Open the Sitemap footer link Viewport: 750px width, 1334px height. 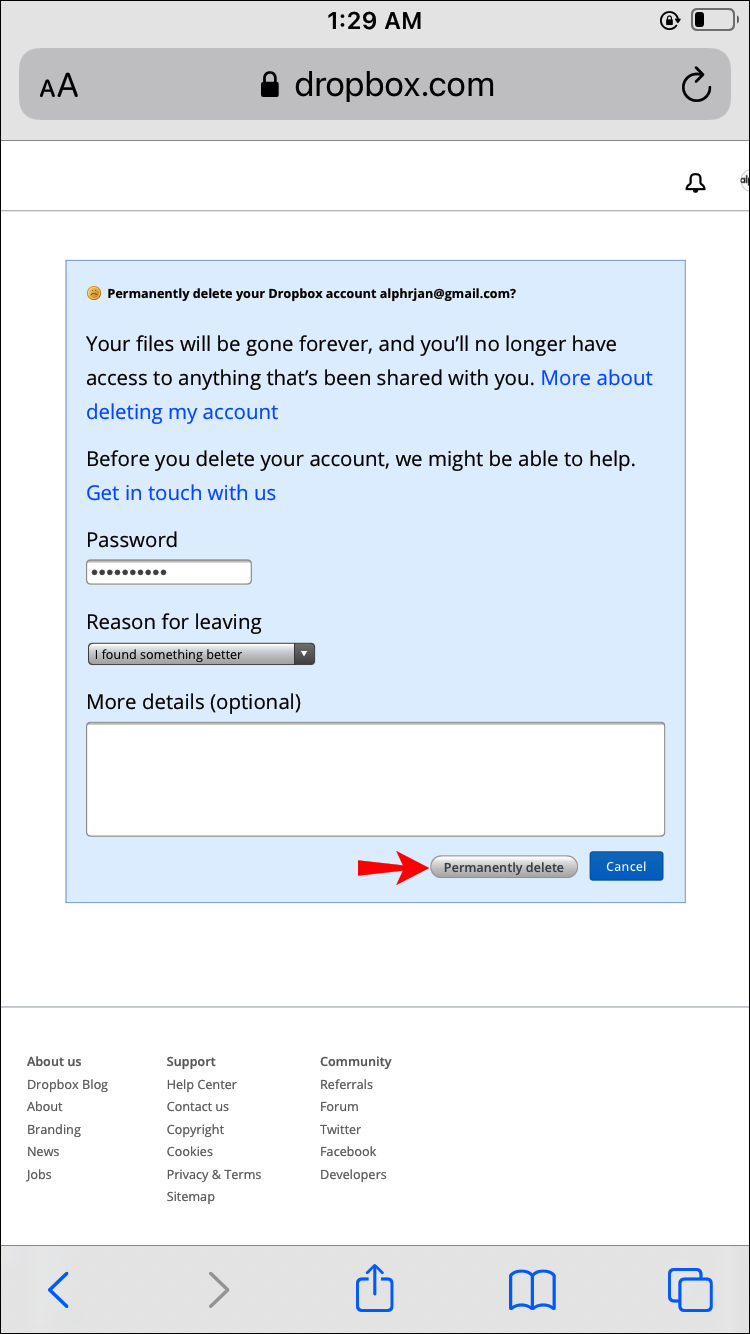tap(190, 1197)
